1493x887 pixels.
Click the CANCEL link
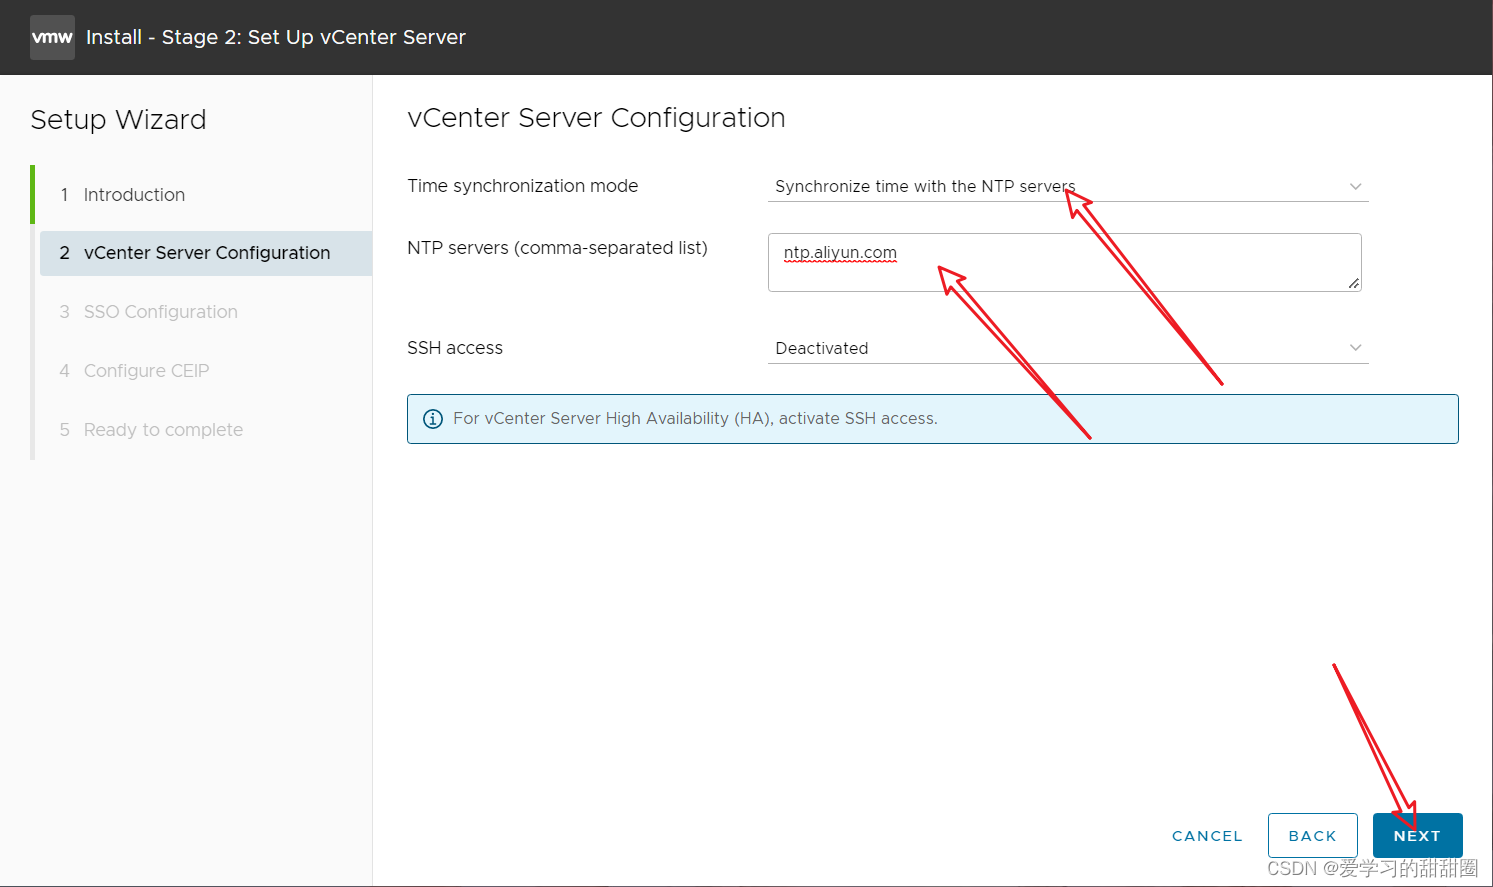(x=1207, y=836)
